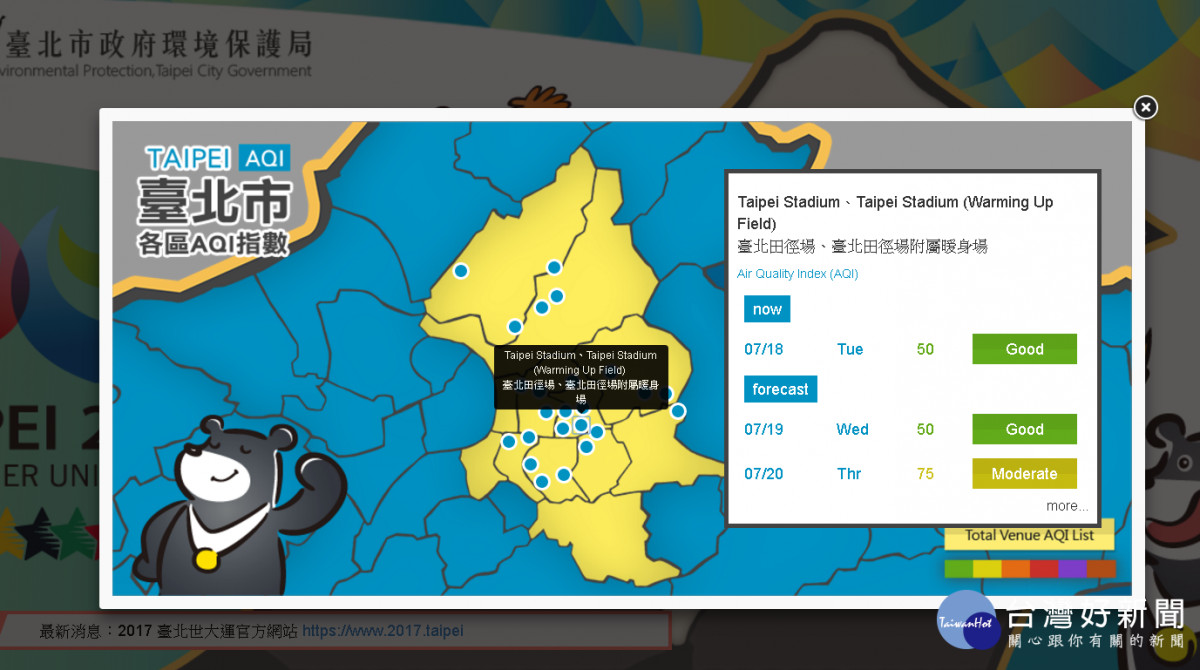
Task: Open the more... link in the AQI panel
Action: click(x=1067, y=506)
